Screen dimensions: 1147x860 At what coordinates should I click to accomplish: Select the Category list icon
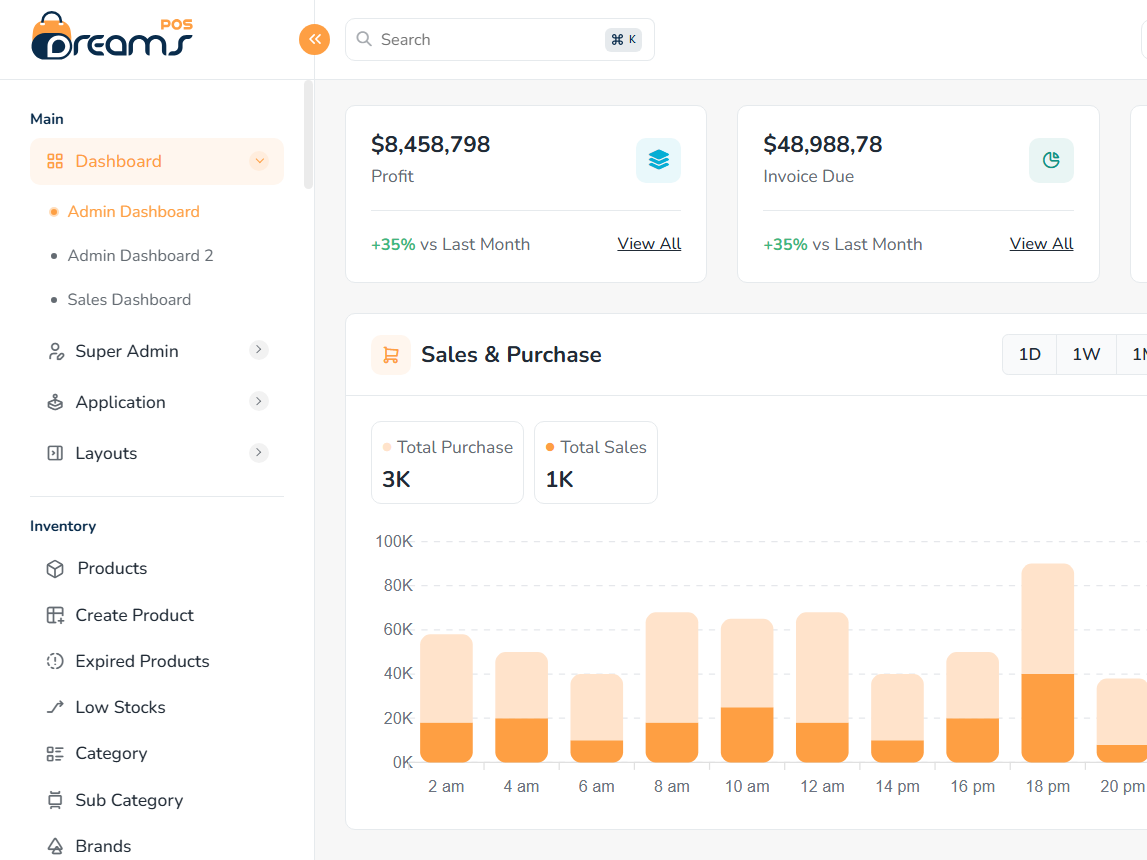(55, 752)
